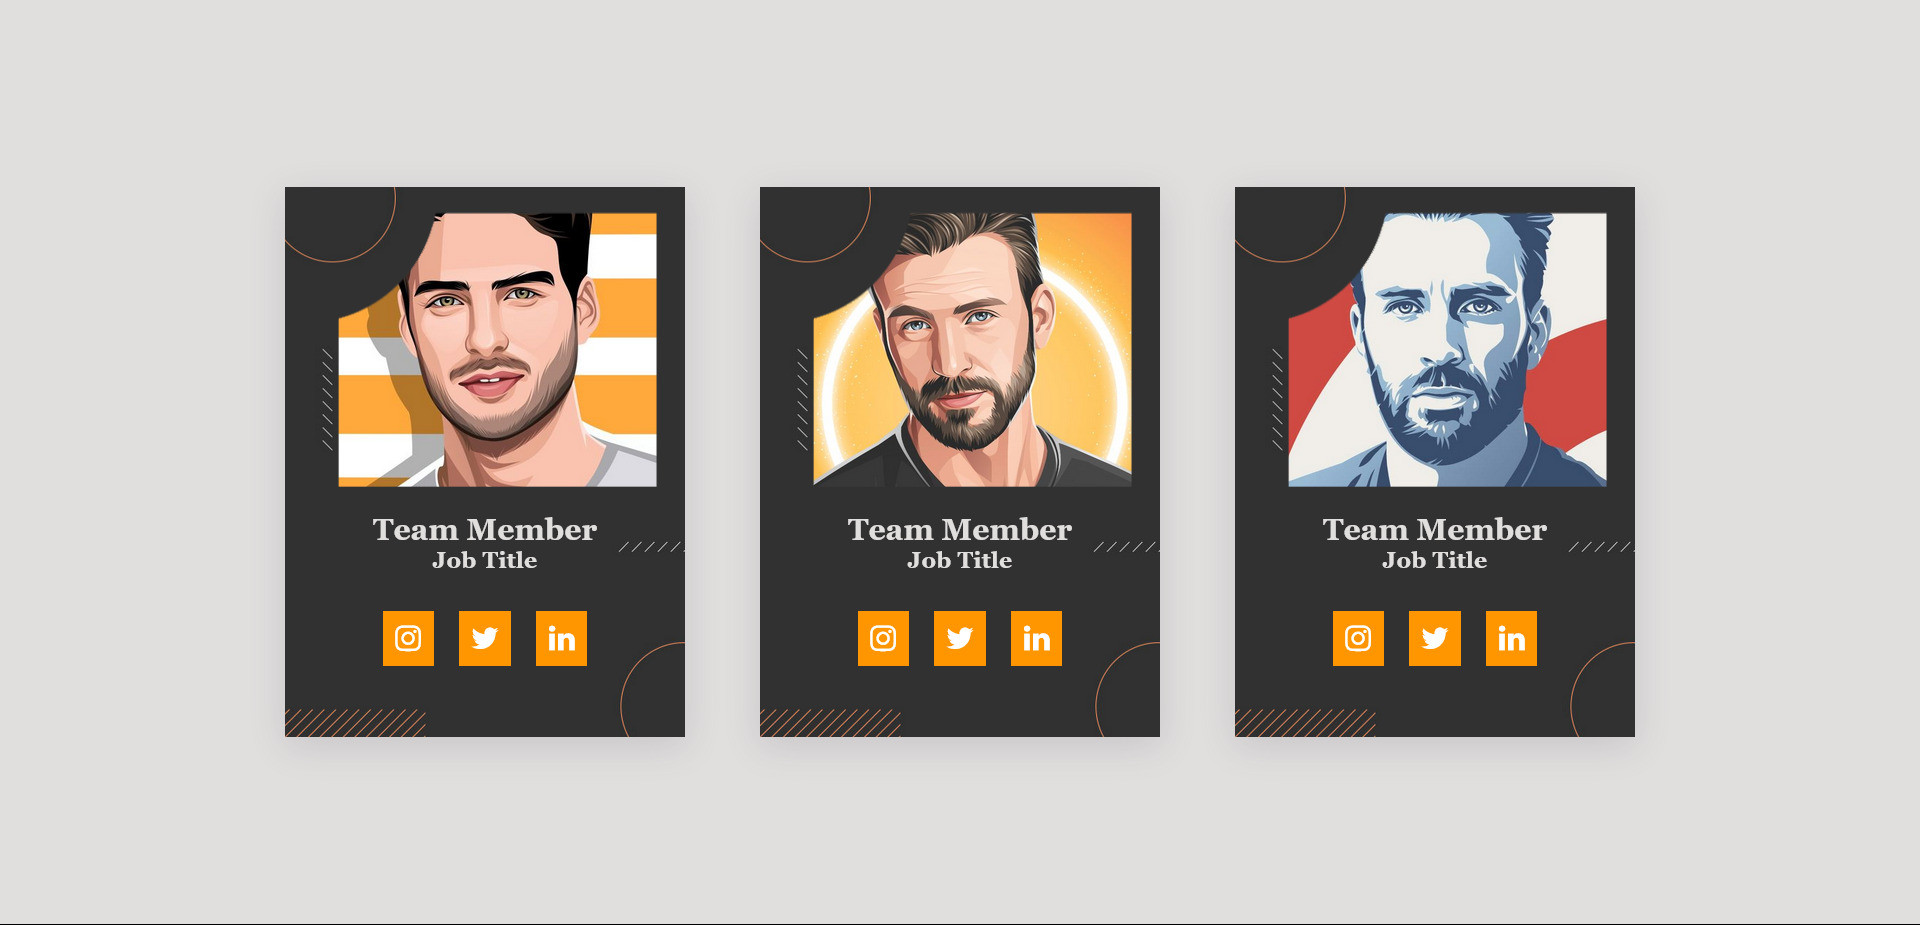Open the Instagram icon on the third card
The height and width of the screenshot is (925, 1920).
[x=1358, y=638]
